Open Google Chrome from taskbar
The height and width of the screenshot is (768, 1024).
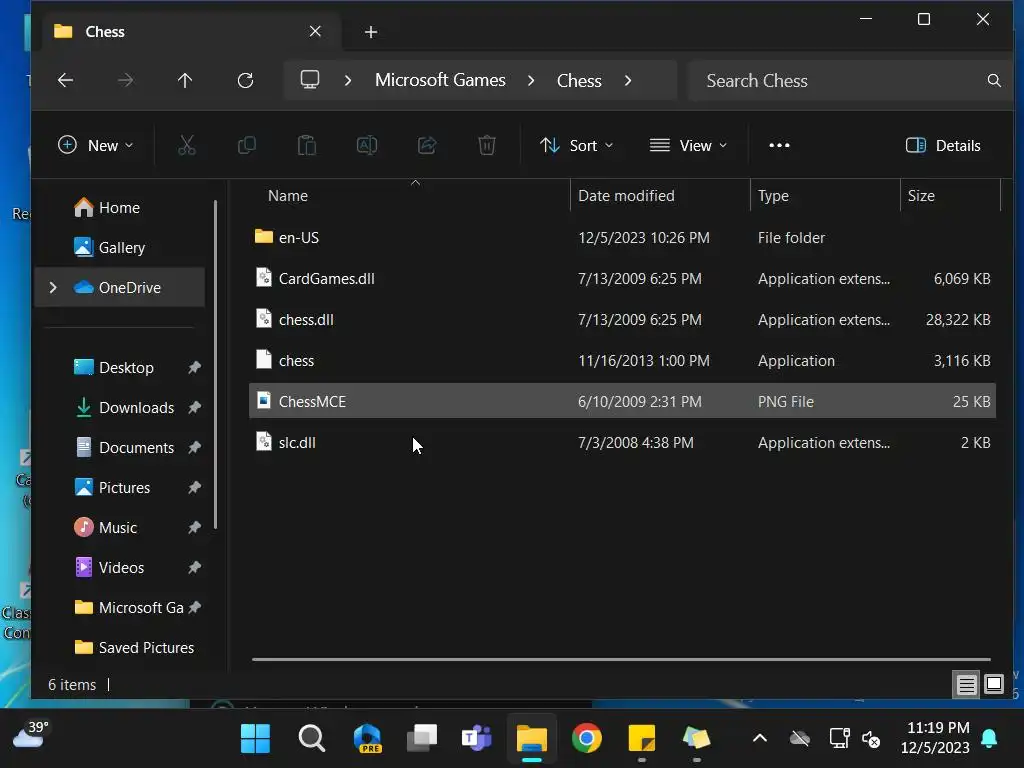click(x=586, y=739)
